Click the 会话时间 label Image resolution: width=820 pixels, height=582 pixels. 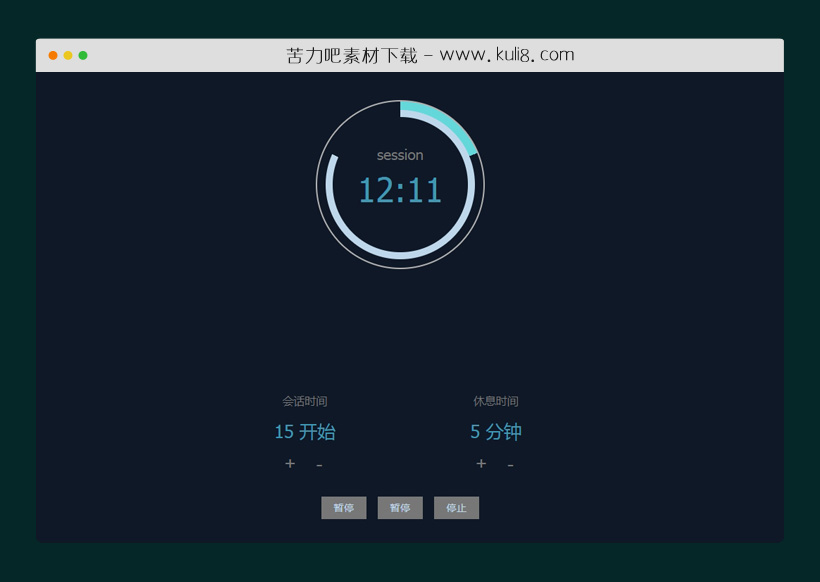(x=305, y=401)
